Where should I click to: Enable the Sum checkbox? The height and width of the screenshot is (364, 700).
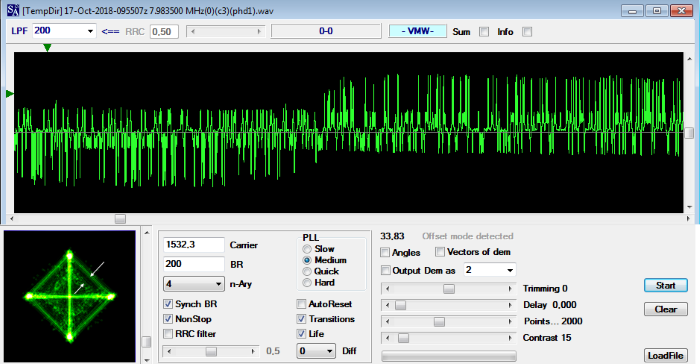483,32
